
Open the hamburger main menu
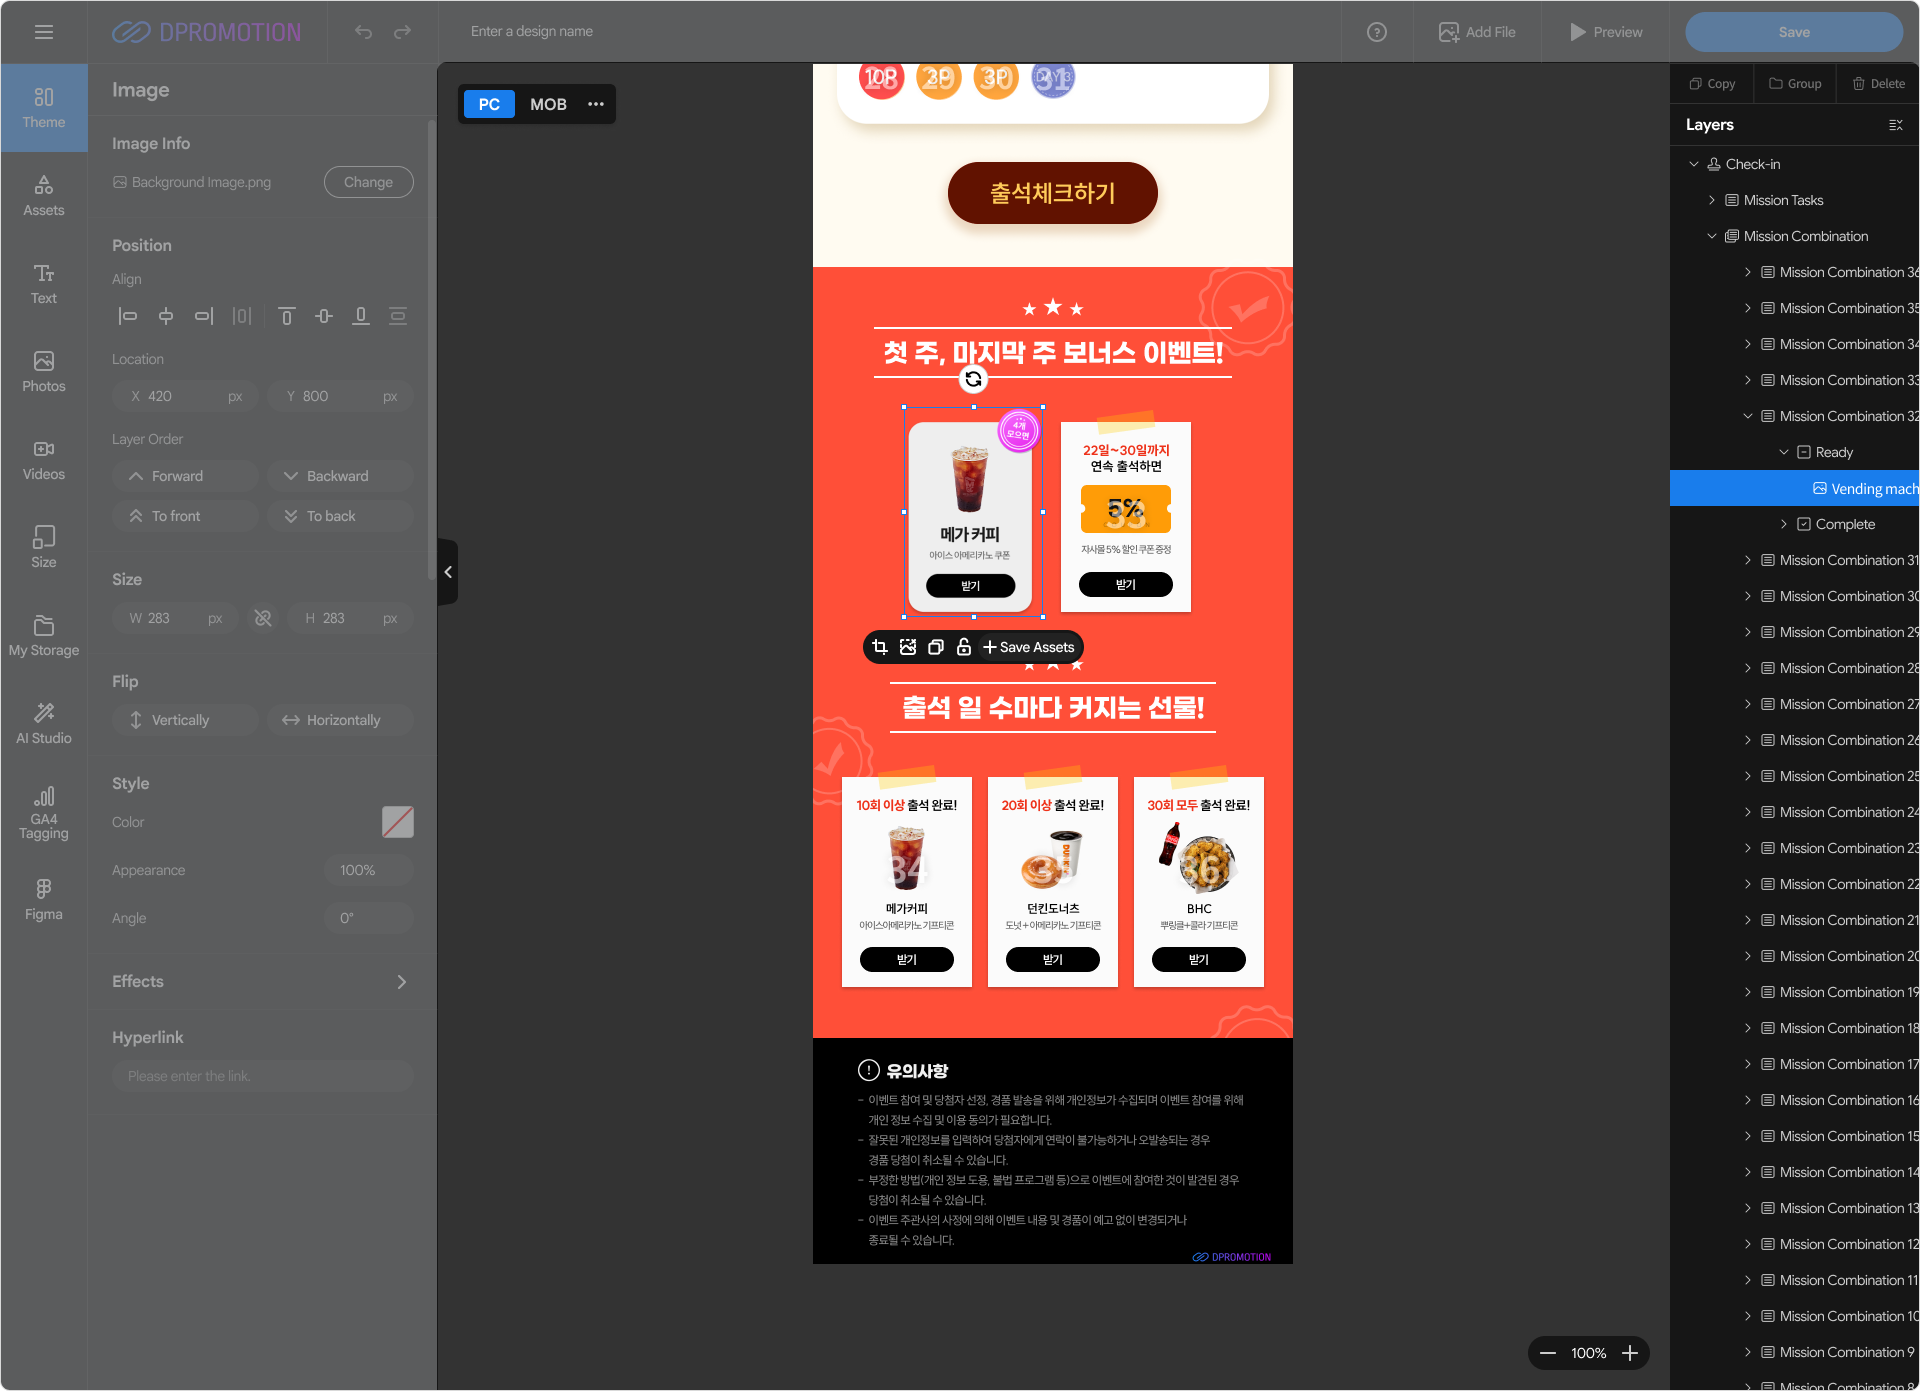44,32
